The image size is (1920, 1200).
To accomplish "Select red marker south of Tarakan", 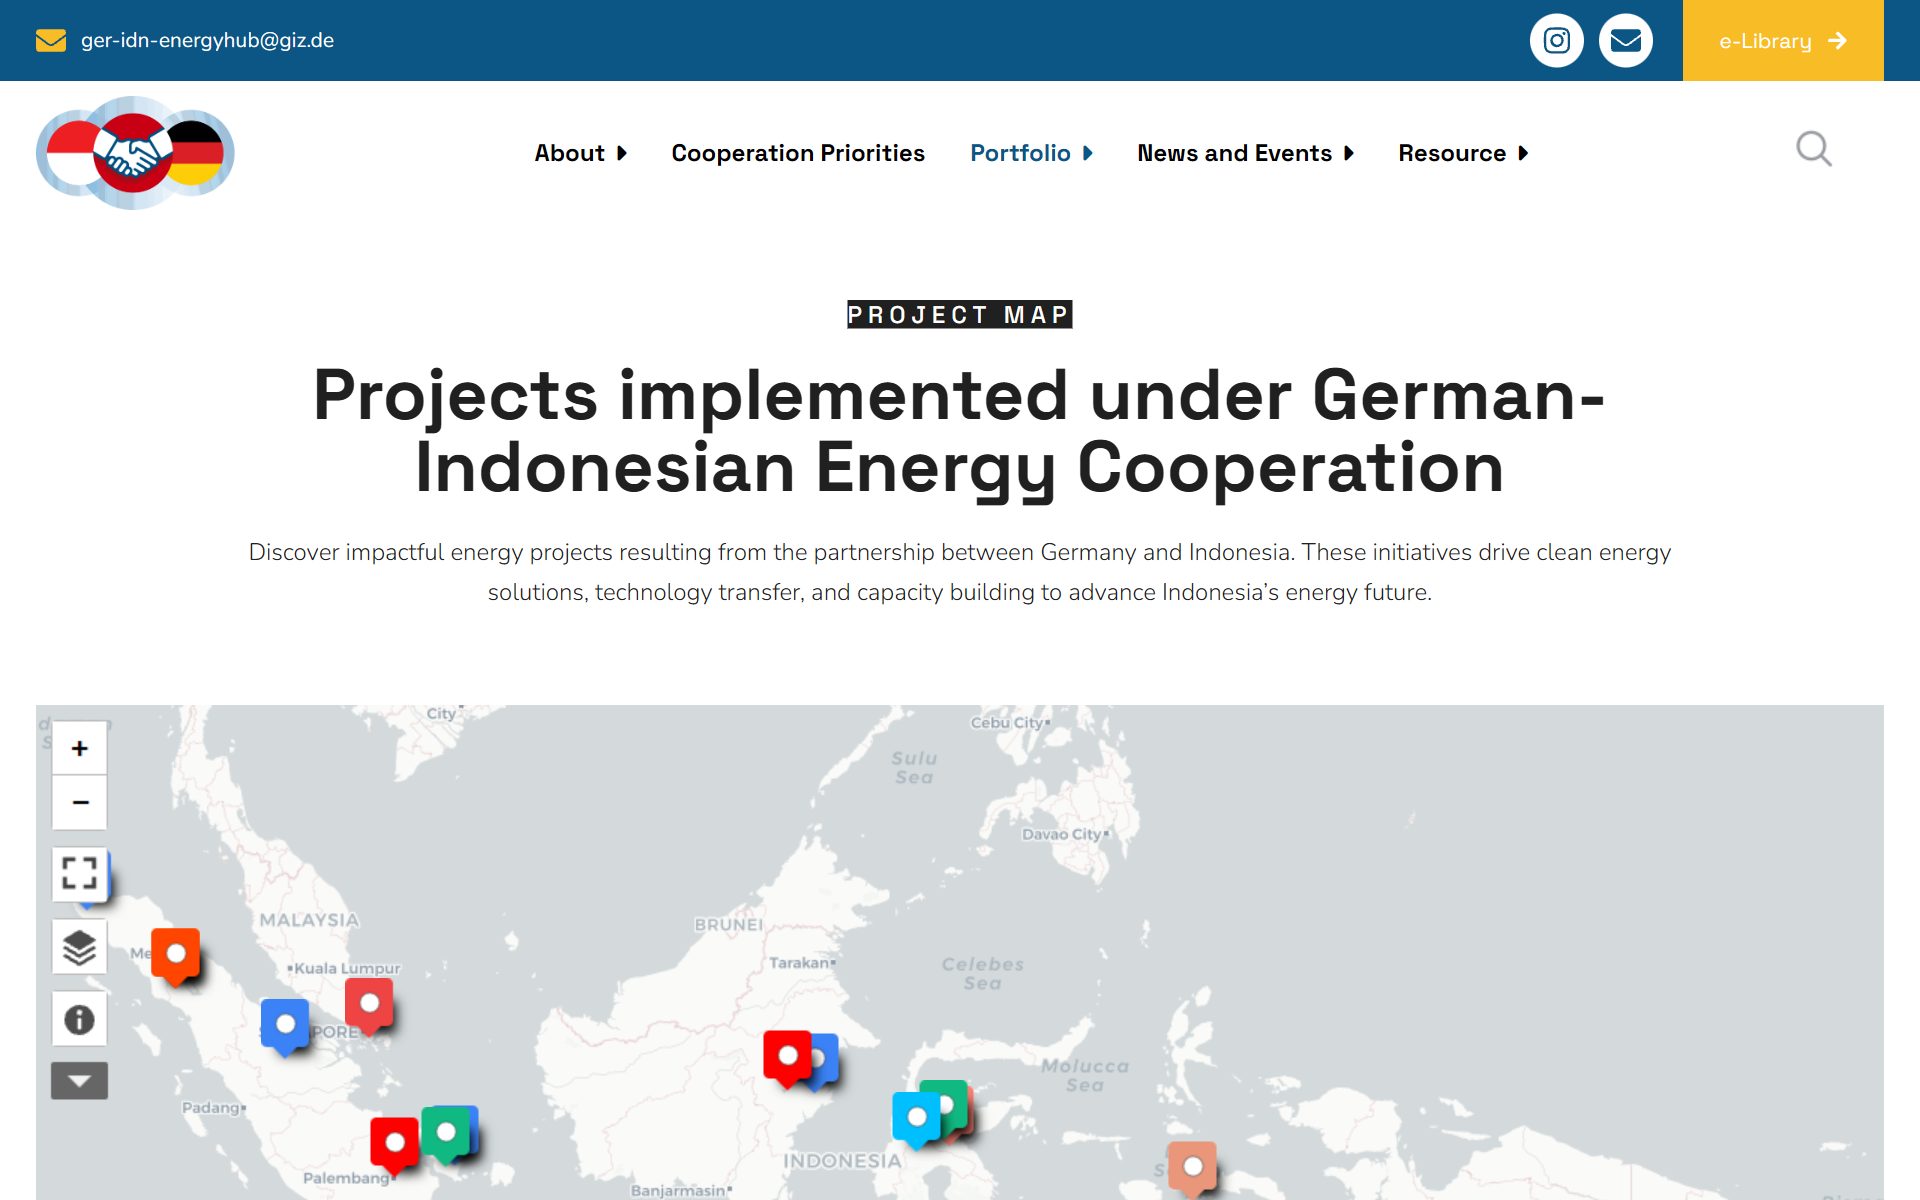I will pyautogui.click(x=788, y=1058).
